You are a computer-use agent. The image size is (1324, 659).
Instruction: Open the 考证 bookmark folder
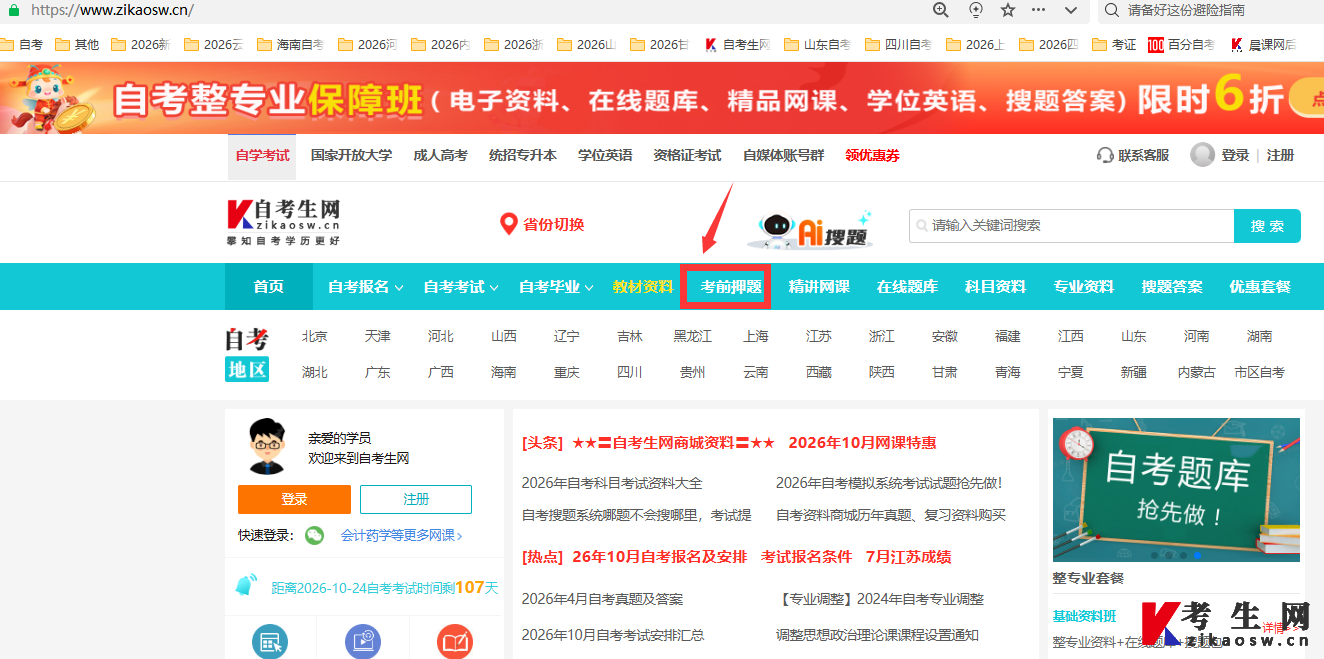(x=1114, y=45)
